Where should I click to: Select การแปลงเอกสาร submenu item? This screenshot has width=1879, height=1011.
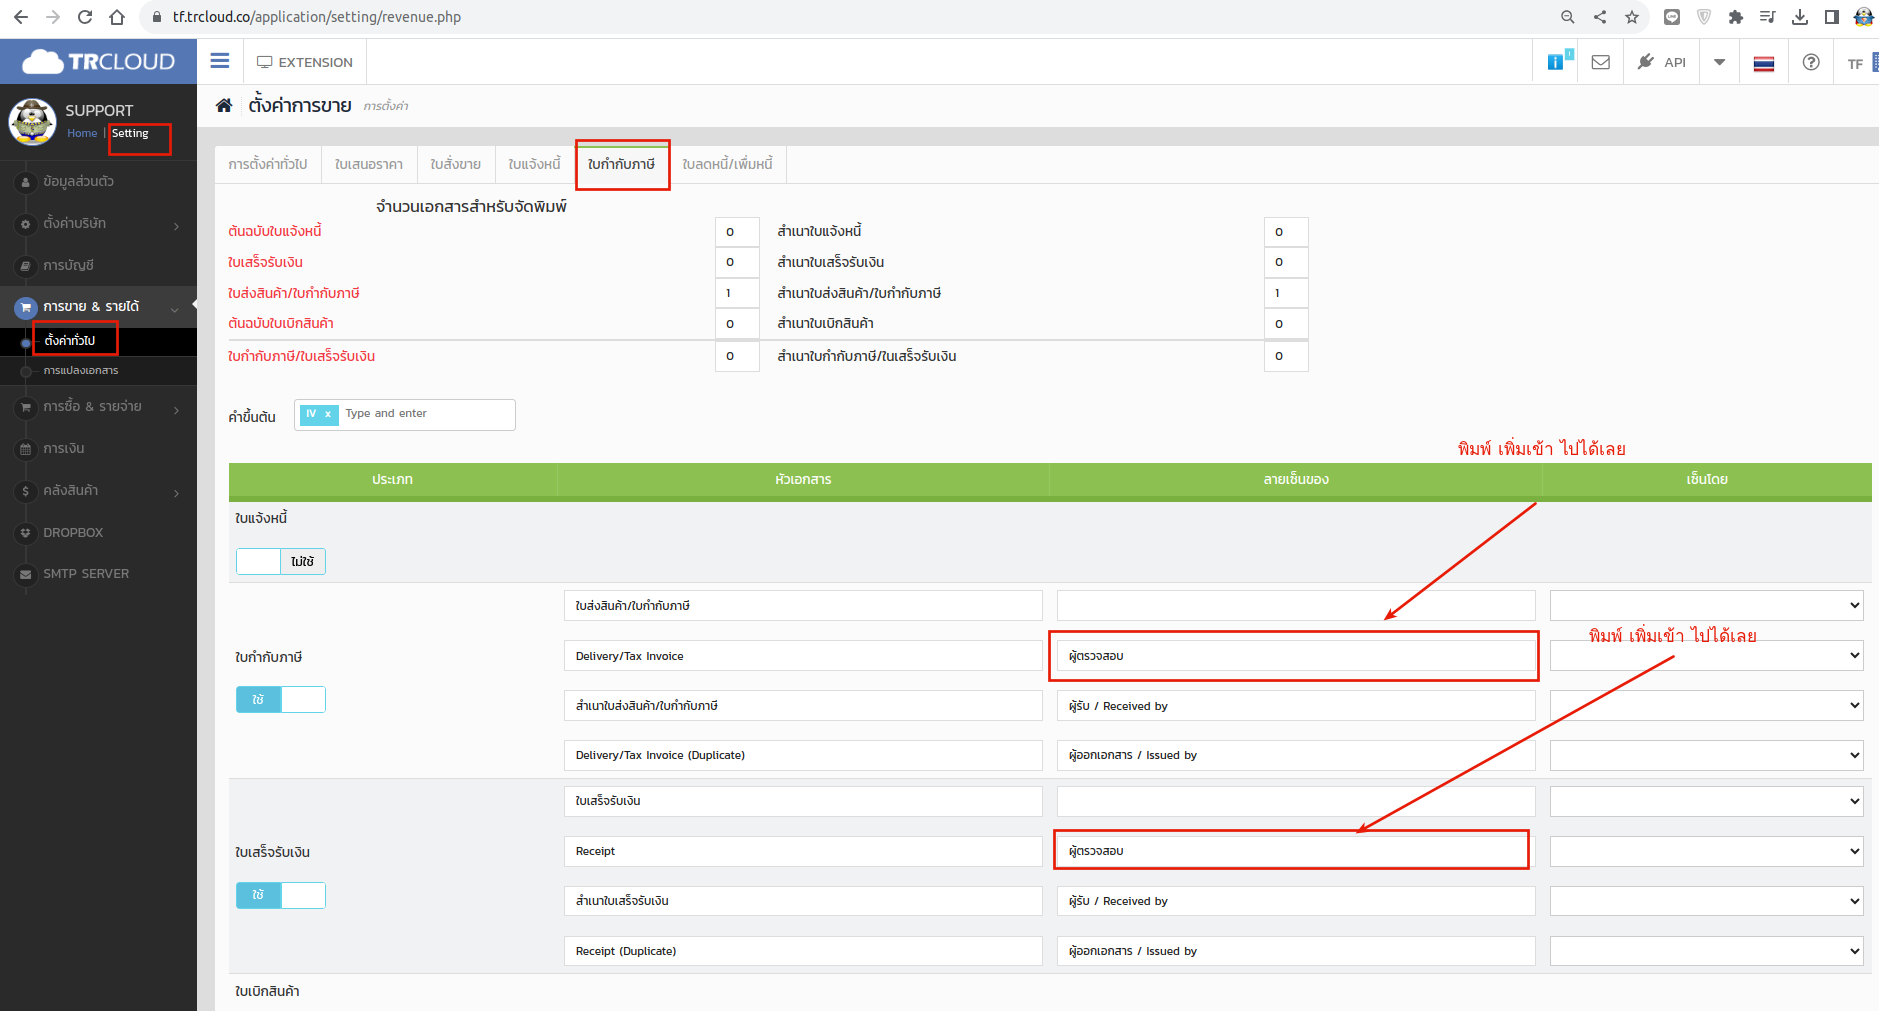[x=81, y=371]
